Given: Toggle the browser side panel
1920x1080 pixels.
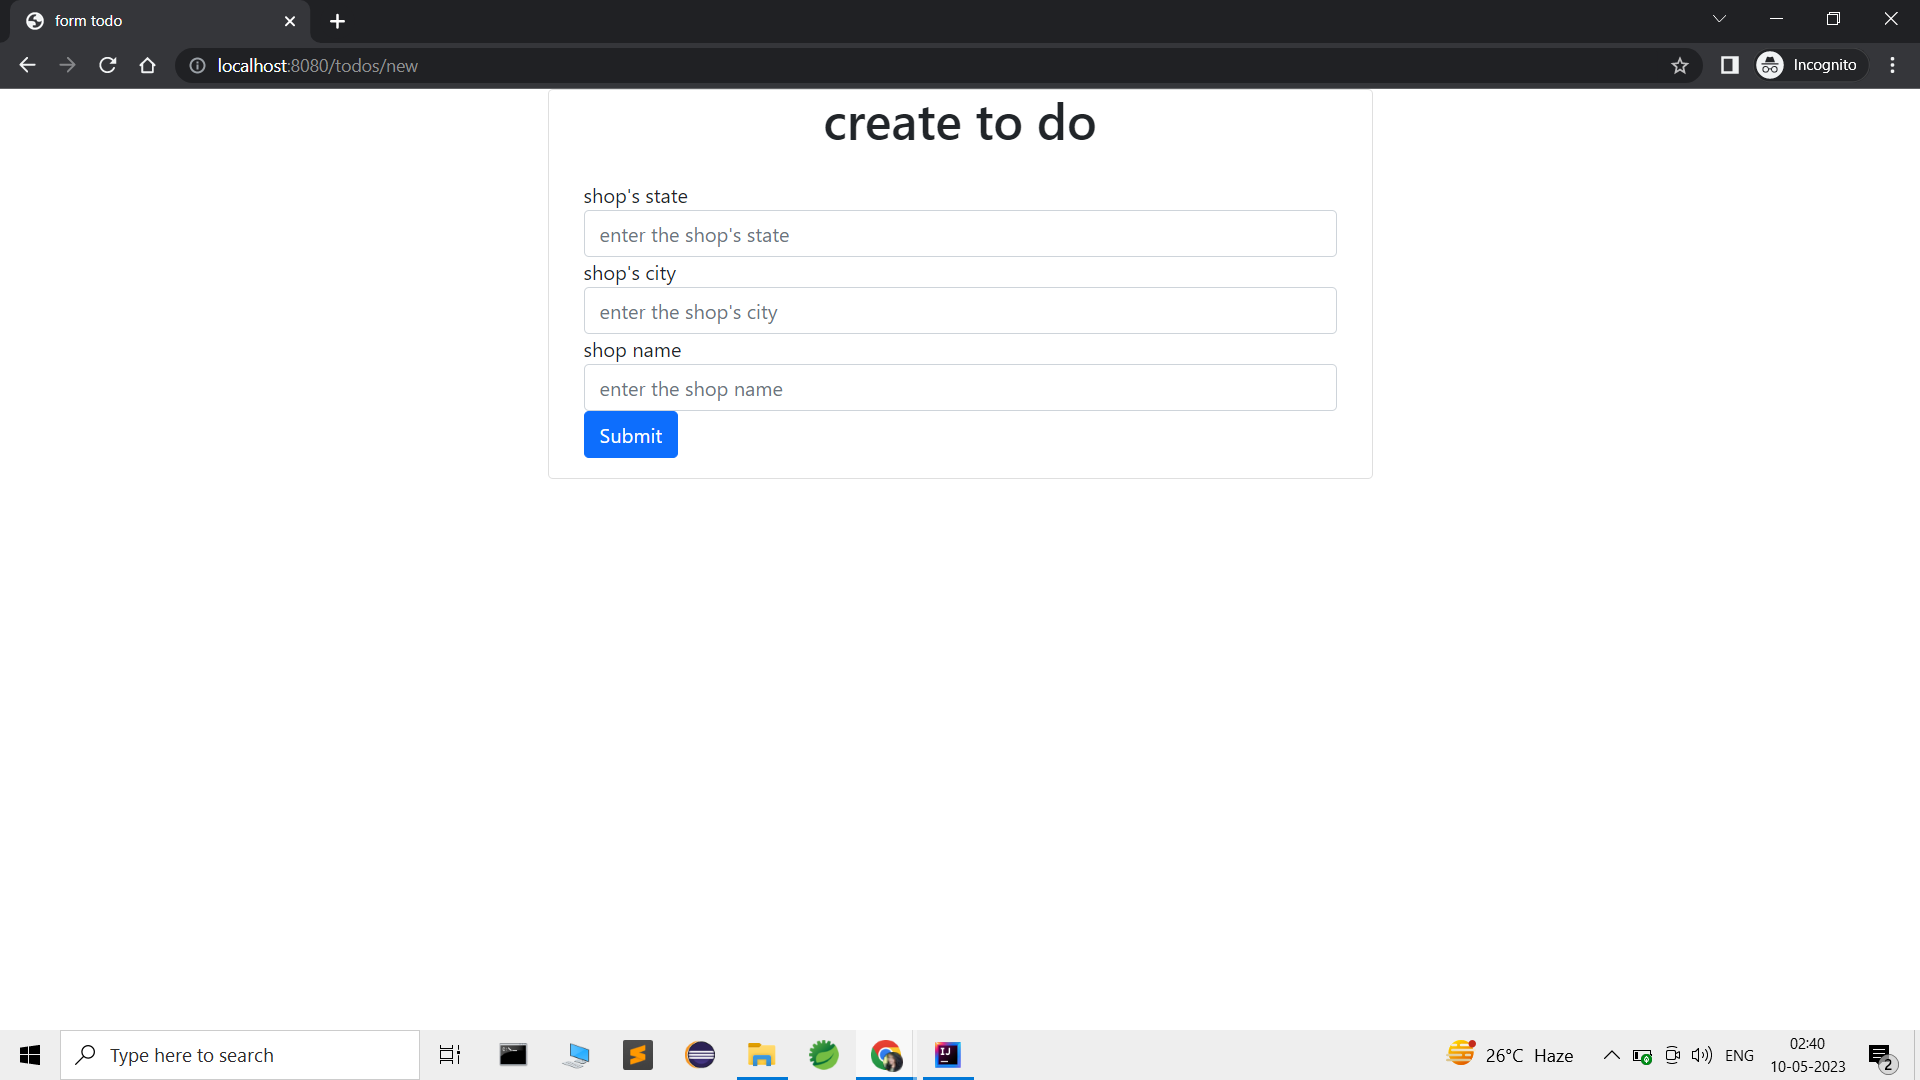Looking at the screenshot, I should coord(1729,65).
